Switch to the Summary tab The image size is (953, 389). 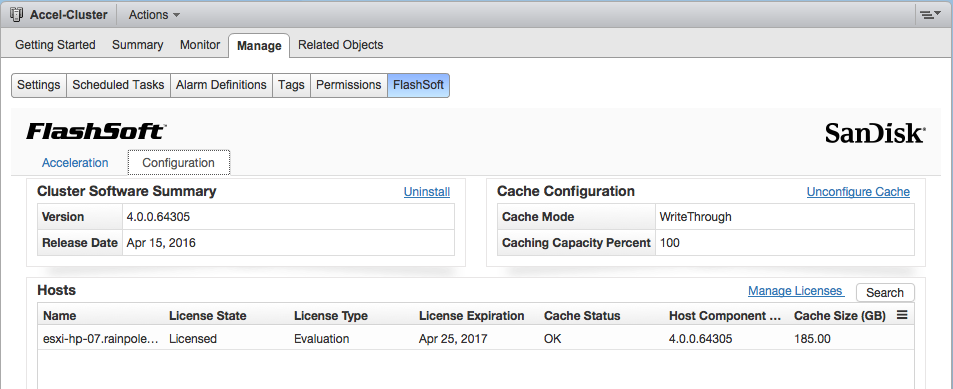click(x=137, y=45)
